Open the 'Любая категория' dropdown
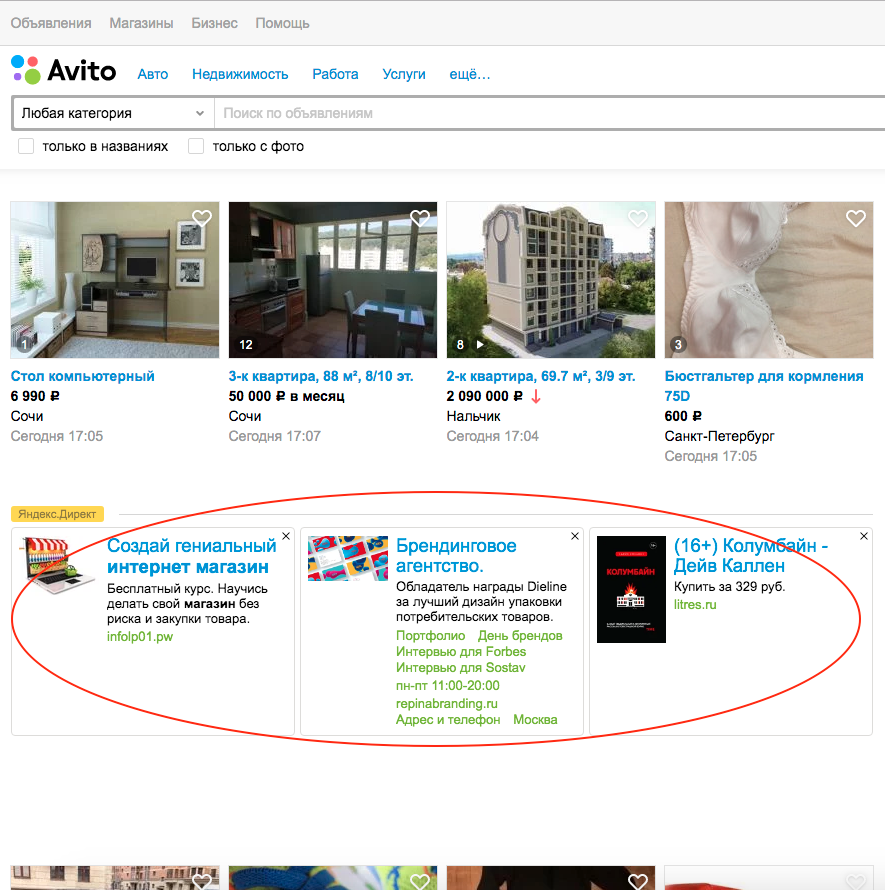 112,113
